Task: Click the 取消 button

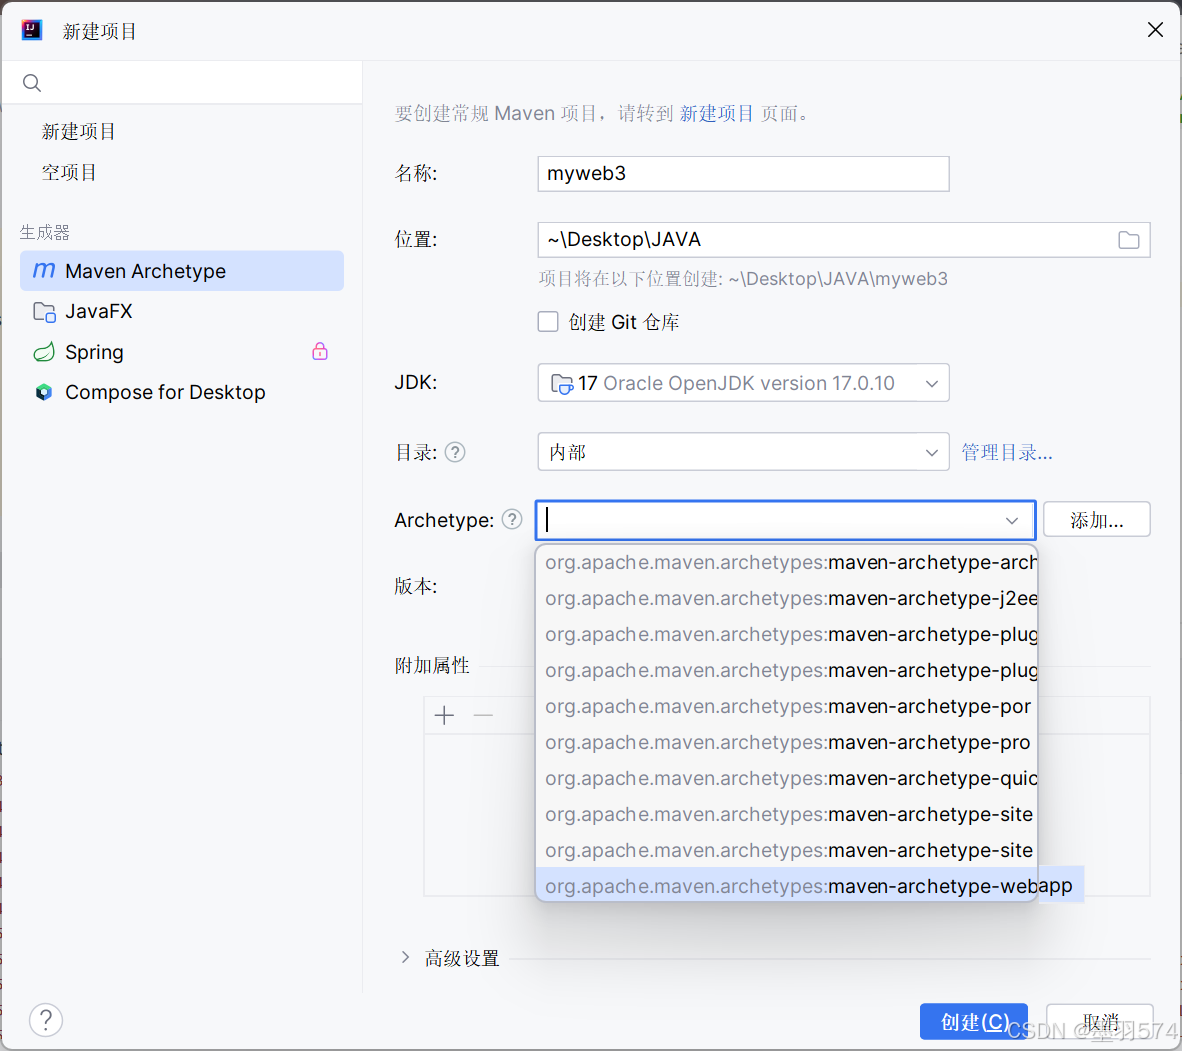Action: (1100, 1022)
